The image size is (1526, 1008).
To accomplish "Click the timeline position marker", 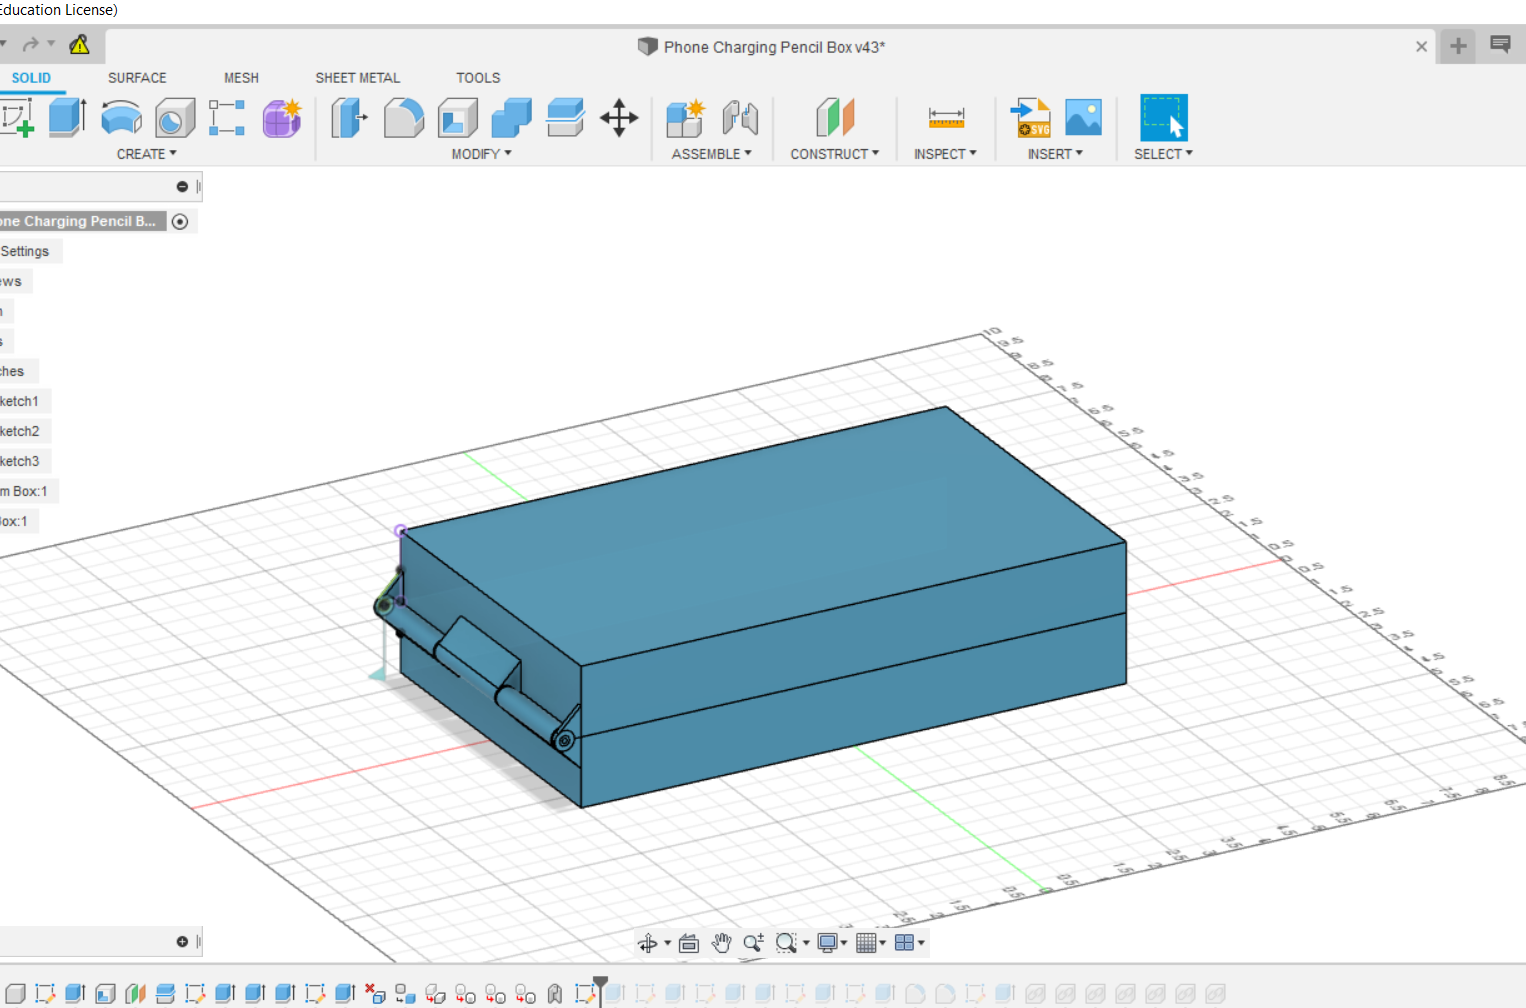I will point(600,984).
